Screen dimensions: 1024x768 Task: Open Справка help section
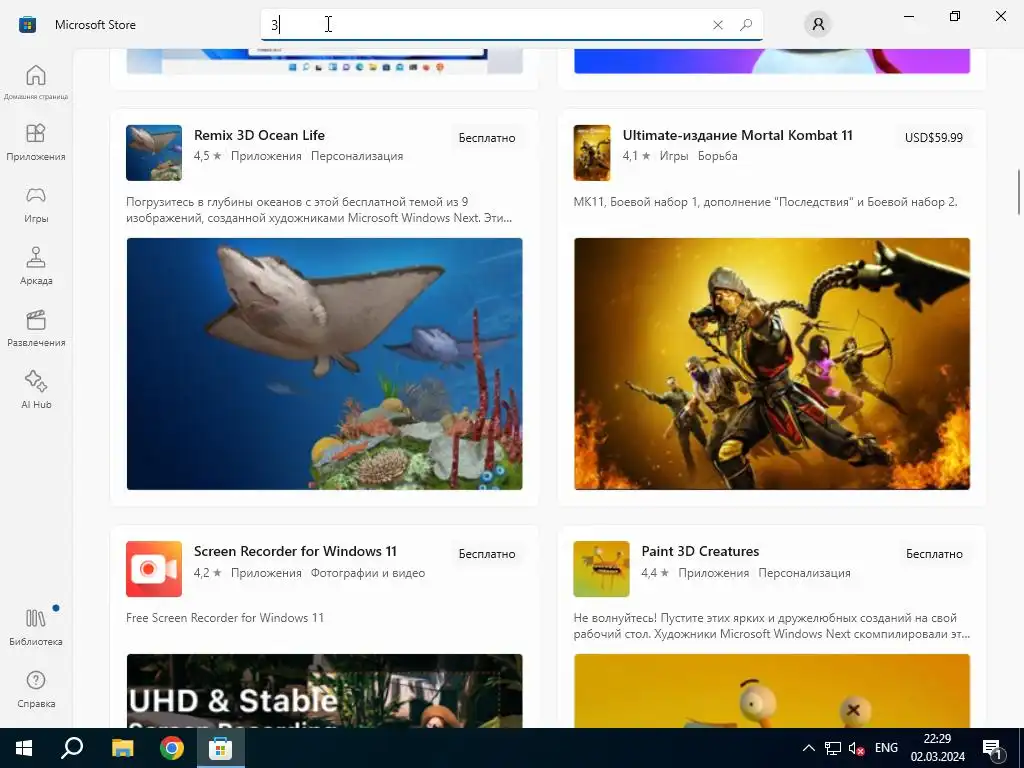(36, 690)
